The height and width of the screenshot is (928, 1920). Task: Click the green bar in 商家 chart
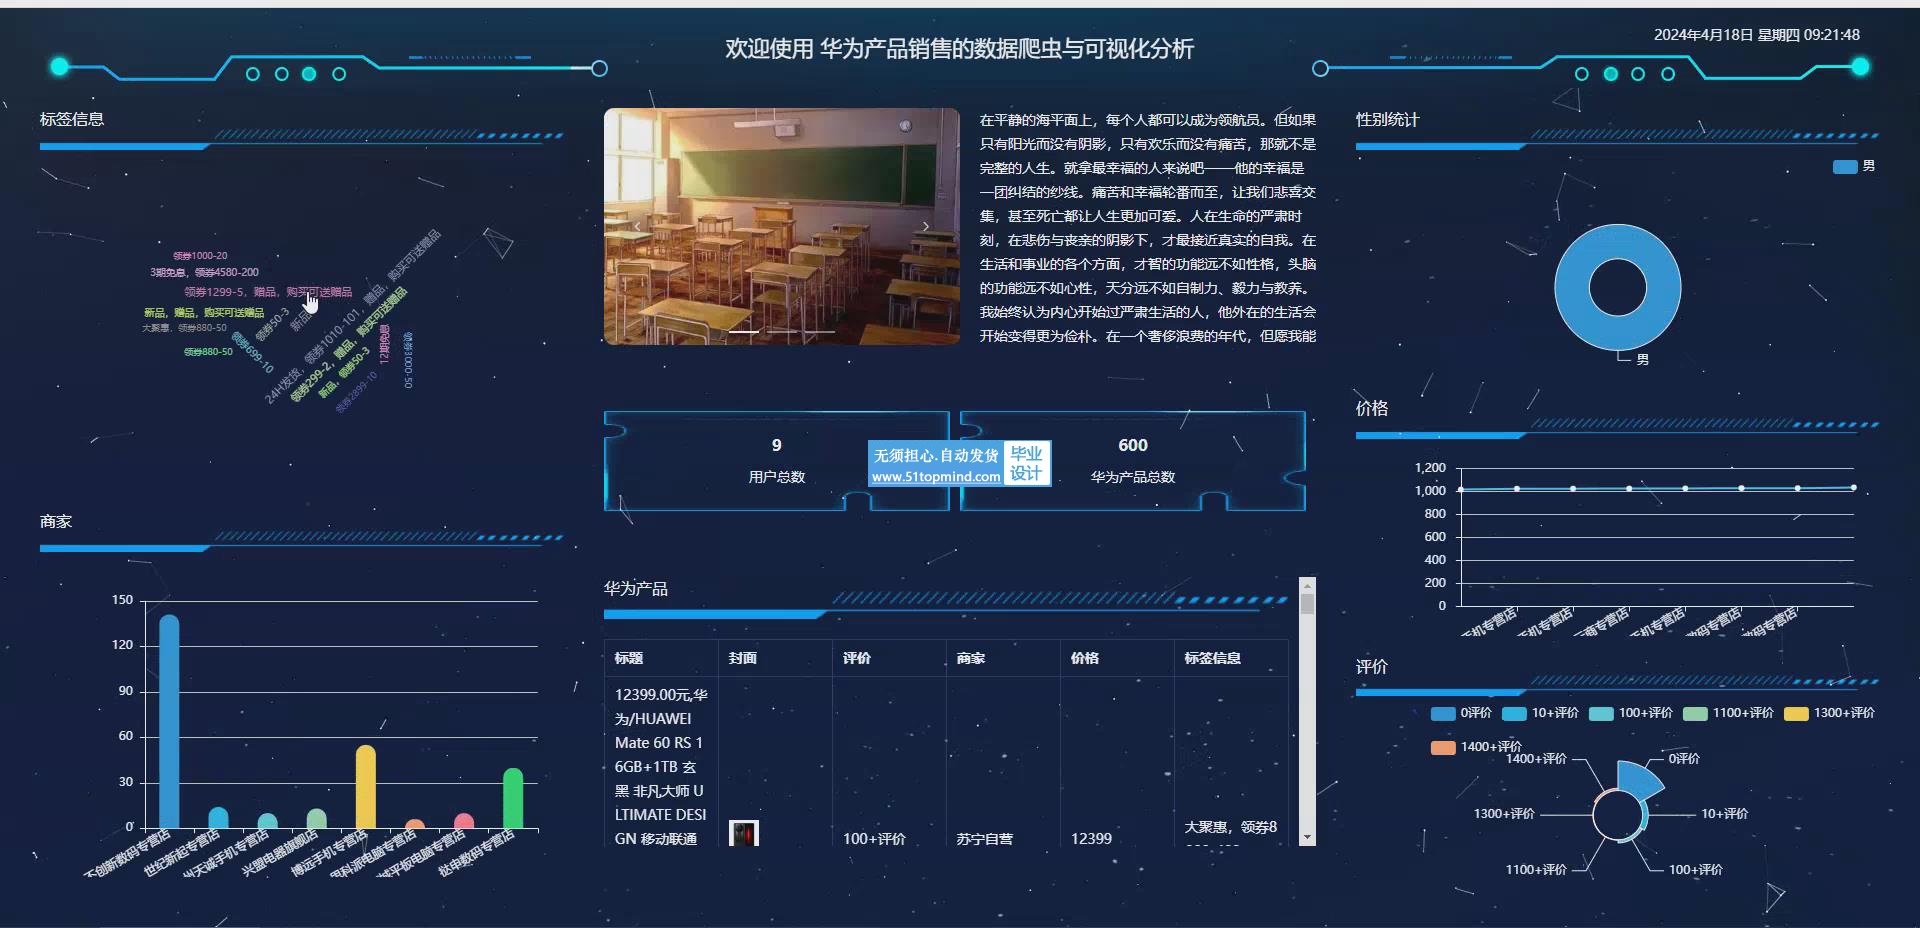513,798
